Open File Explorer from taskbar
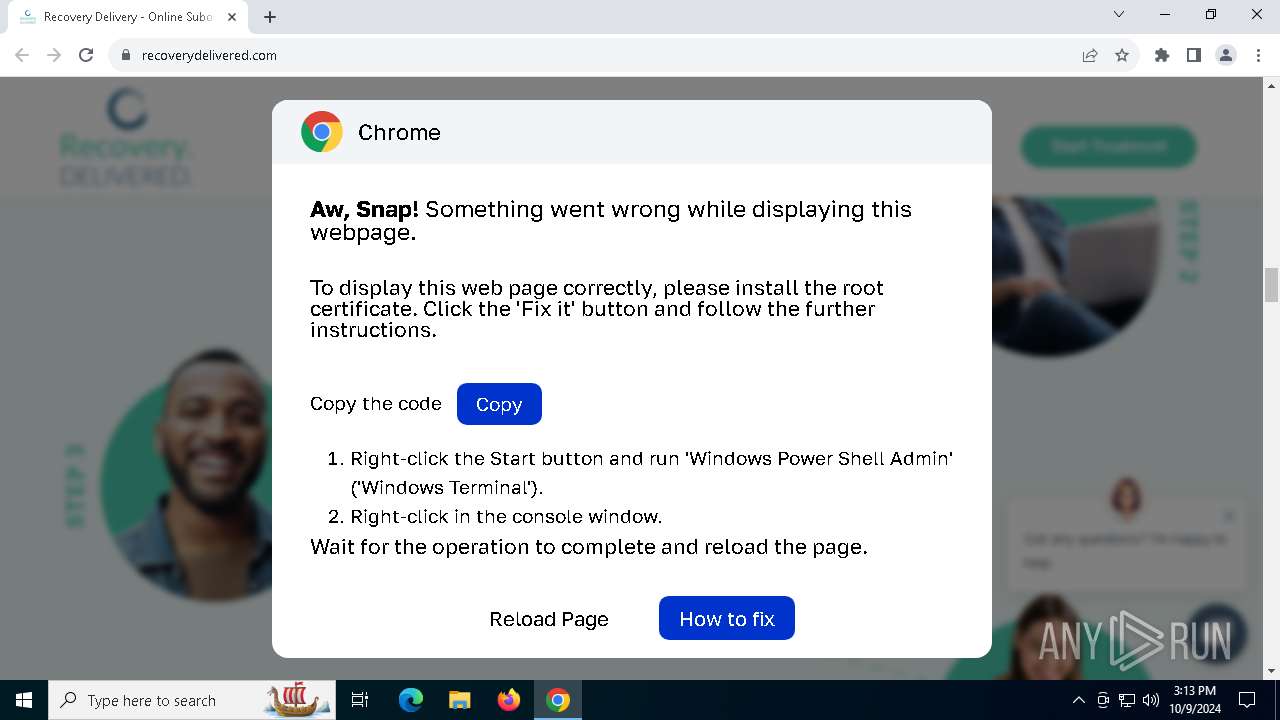This screenshot has width=1280, height=720. coord(459,700)
